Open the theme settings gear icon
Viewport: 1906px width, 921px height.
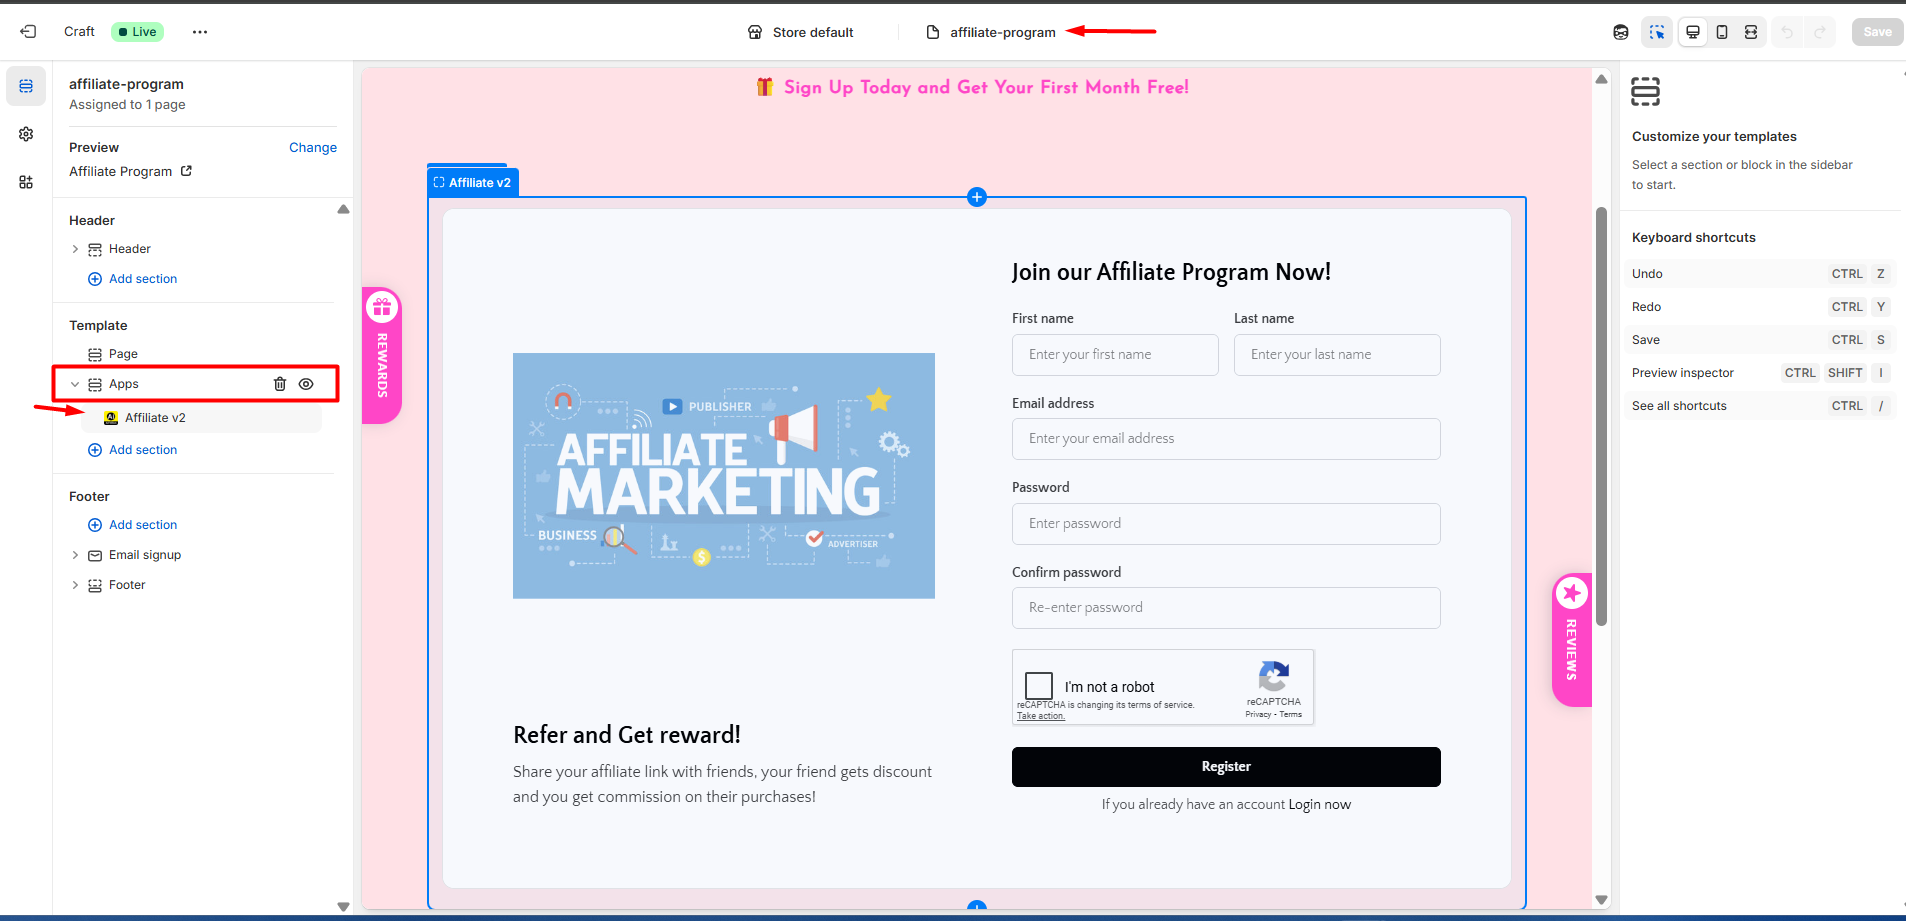[x=26, y=134]
